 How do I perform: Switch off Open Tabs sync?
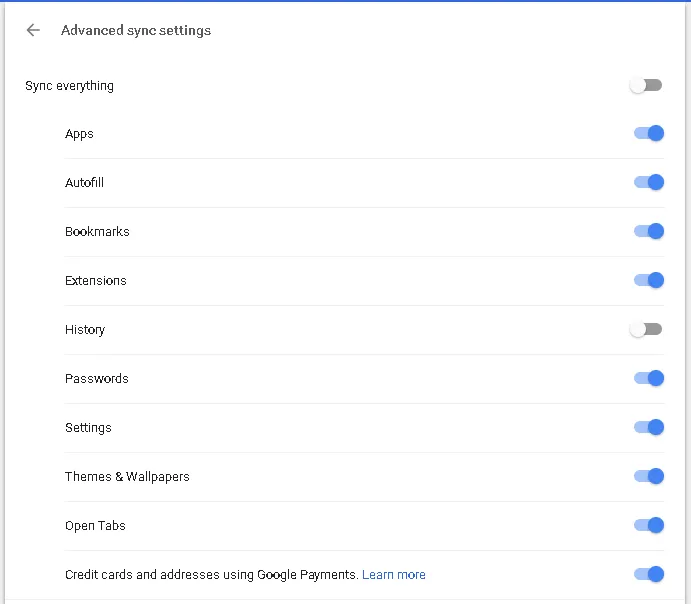tap(649, 525)
